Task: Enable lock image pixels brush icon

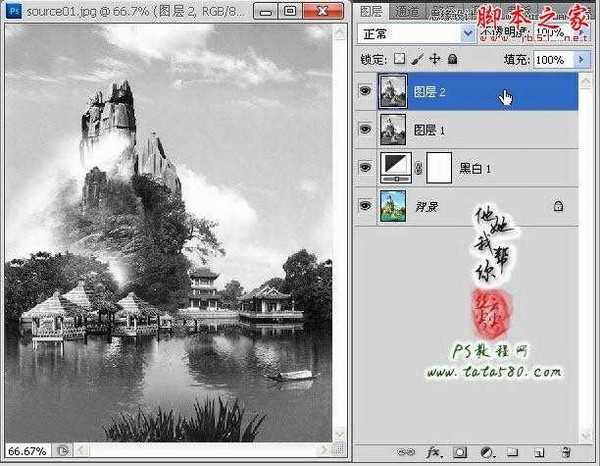Action: 417,59
